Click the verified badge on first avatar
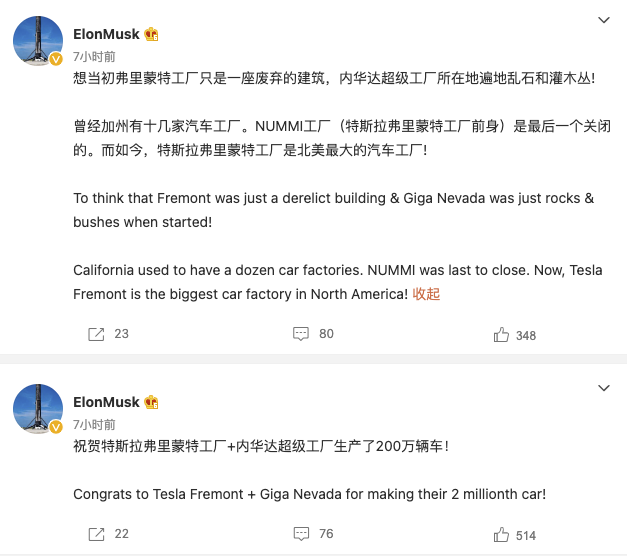The height and width of the screenshot is (556, 627). [x=57, y=60]
